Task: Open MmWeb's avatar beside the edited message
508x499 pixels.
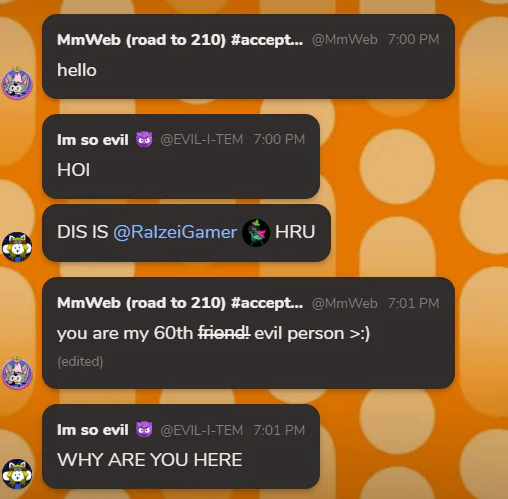Action: click(17, 373)
